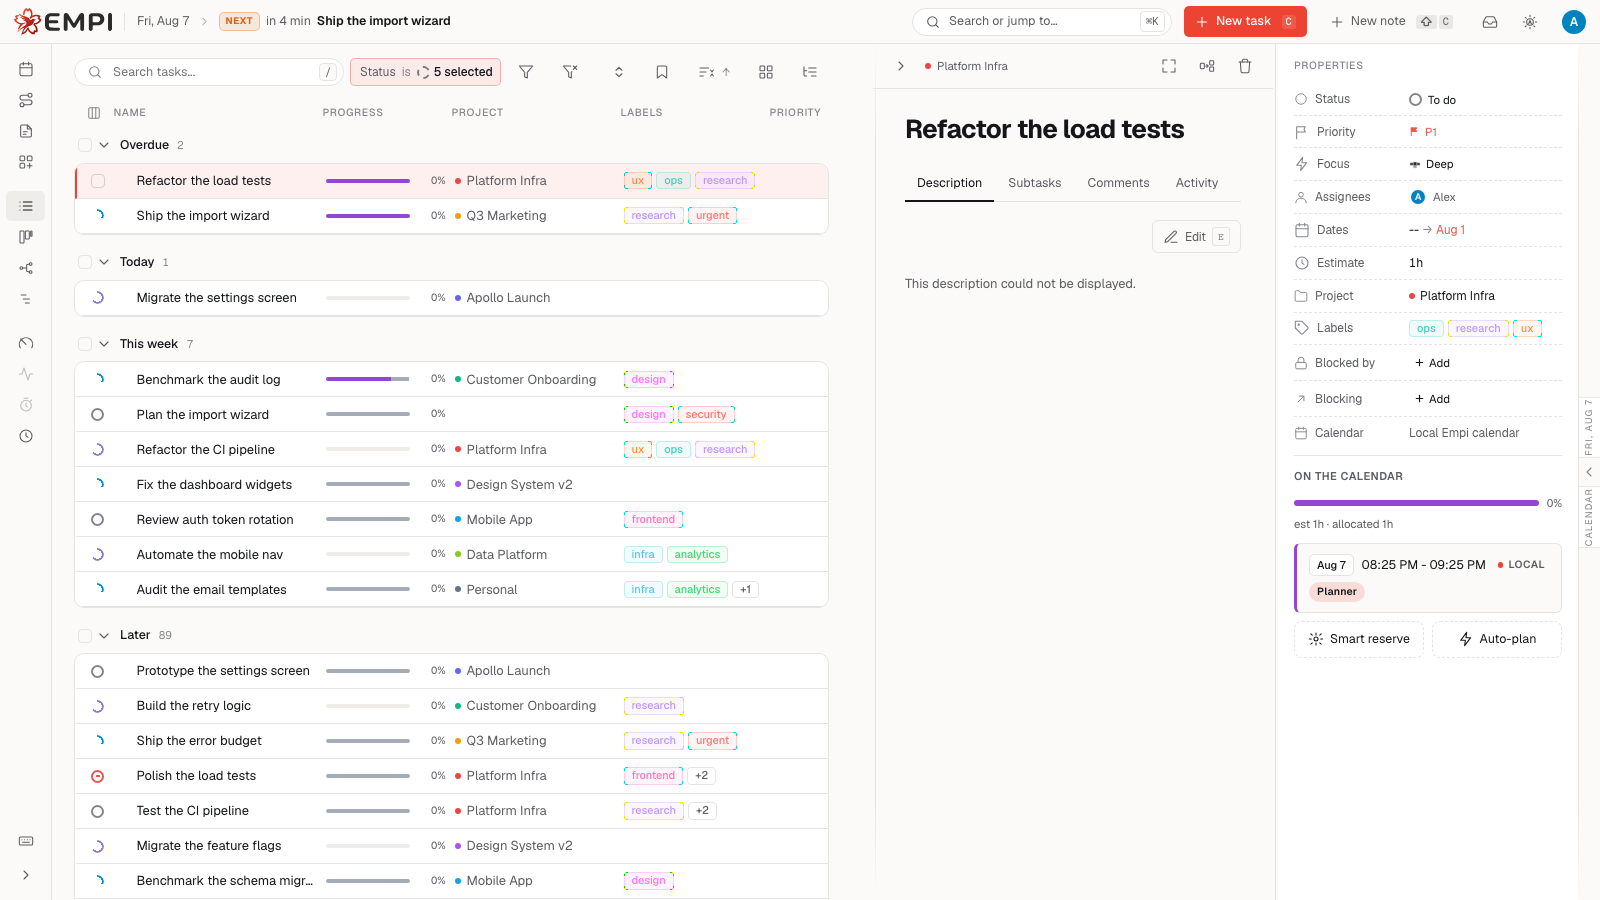Select all tasks in Overdue group
The image size is (1600, 900).
coord(85,145)
